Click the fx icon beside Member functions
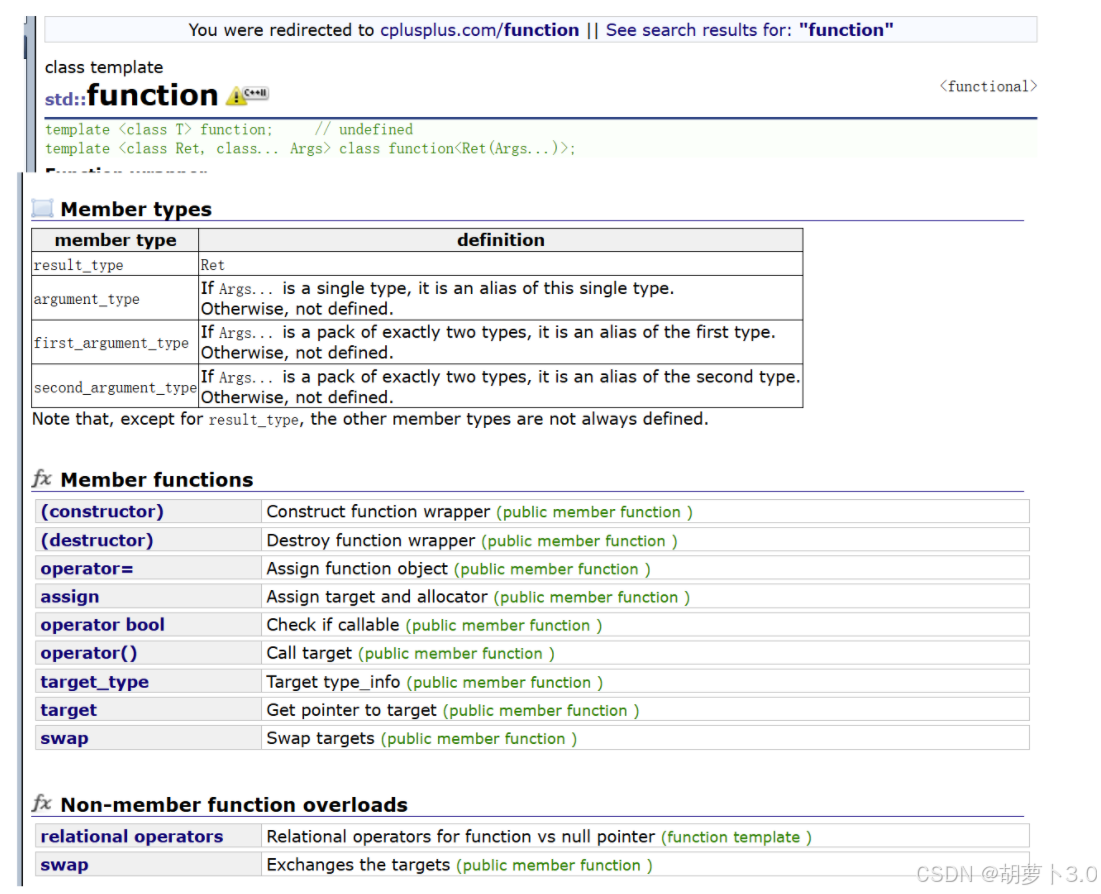Viewport: 1101px width, 894px height. [x=42, y=479]
